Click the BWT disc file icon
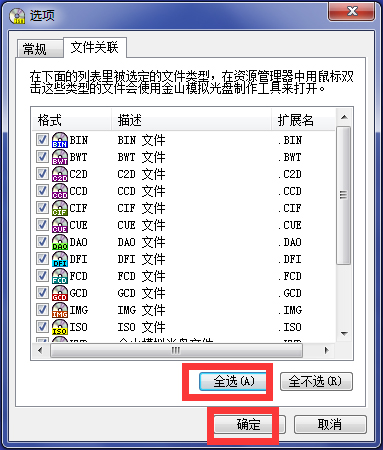This screenshot has width=383, height=450. click(x=60, y=157)
